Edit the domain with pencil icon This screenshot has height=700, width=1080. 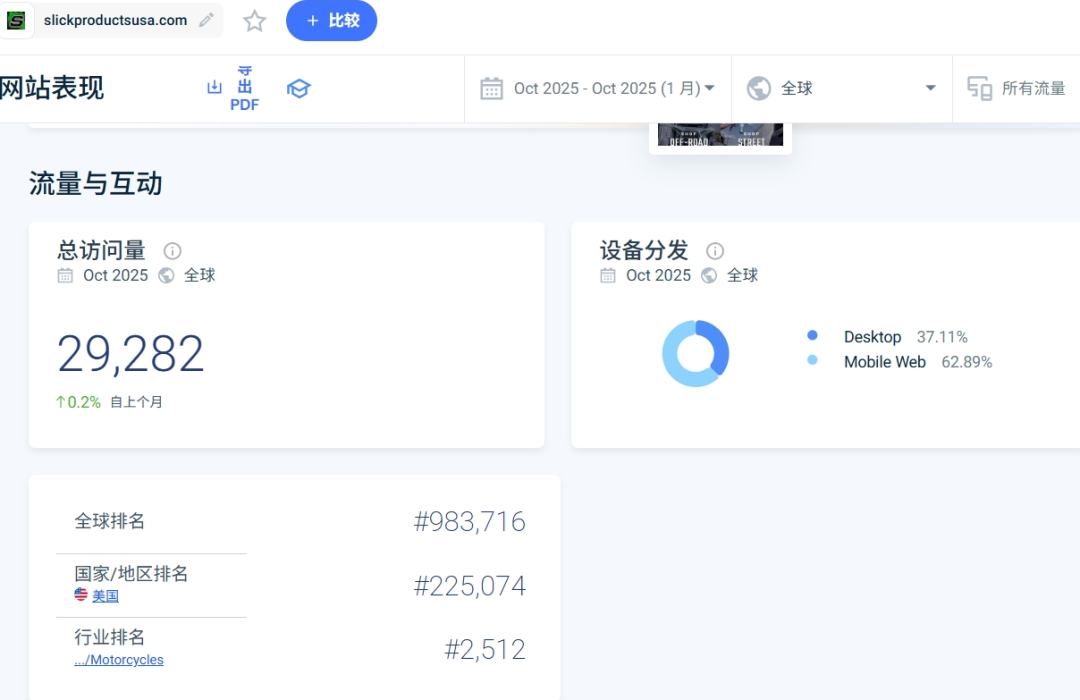tap(206, 21)
